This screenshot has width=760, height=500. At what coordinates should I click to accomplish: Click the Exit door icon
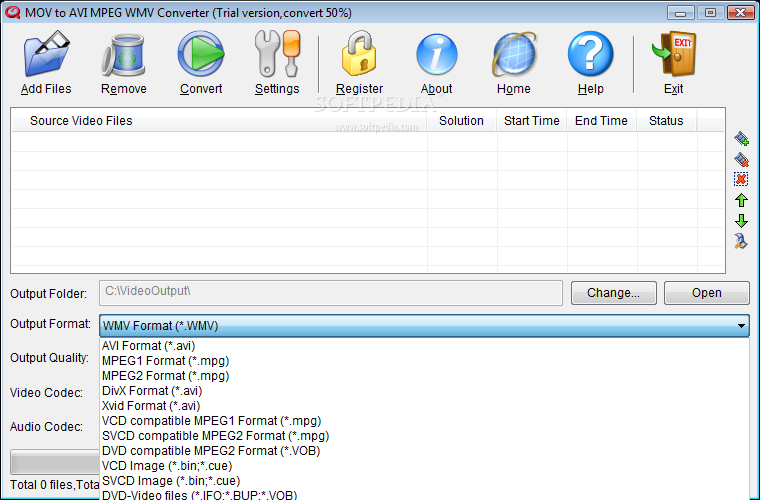pos(674,53)
